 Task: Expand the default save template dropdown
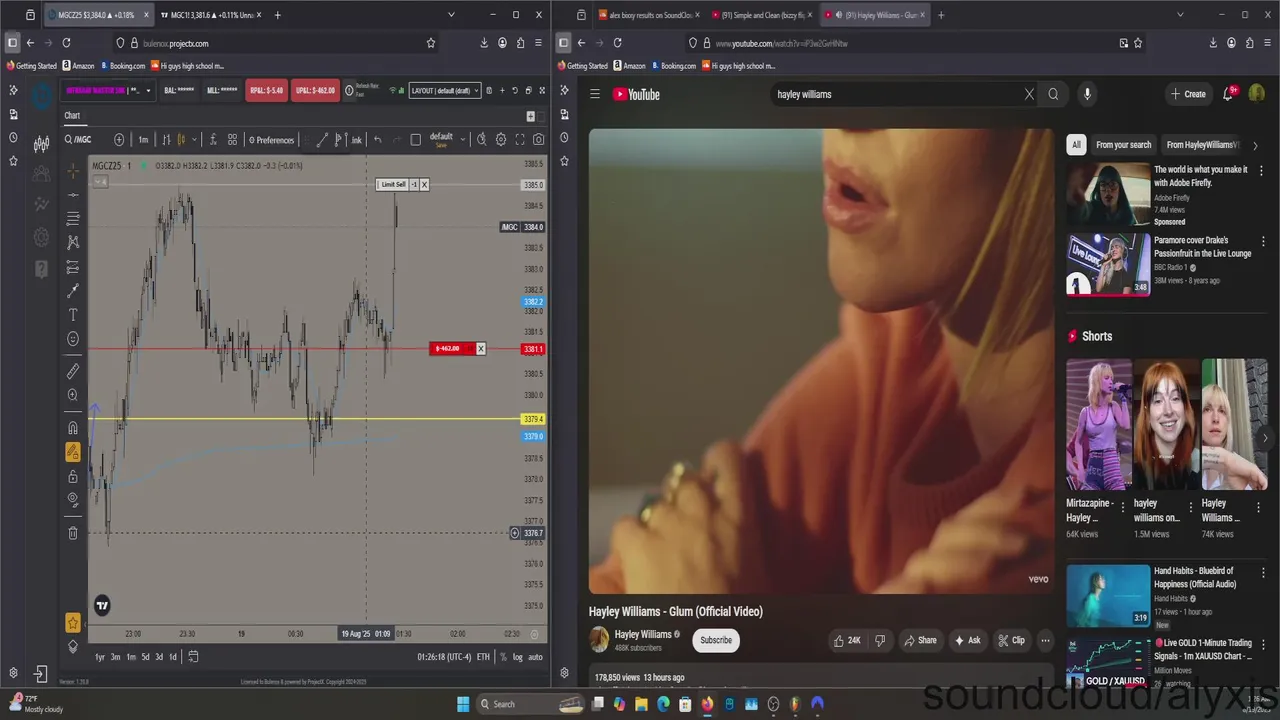(461, 139)
